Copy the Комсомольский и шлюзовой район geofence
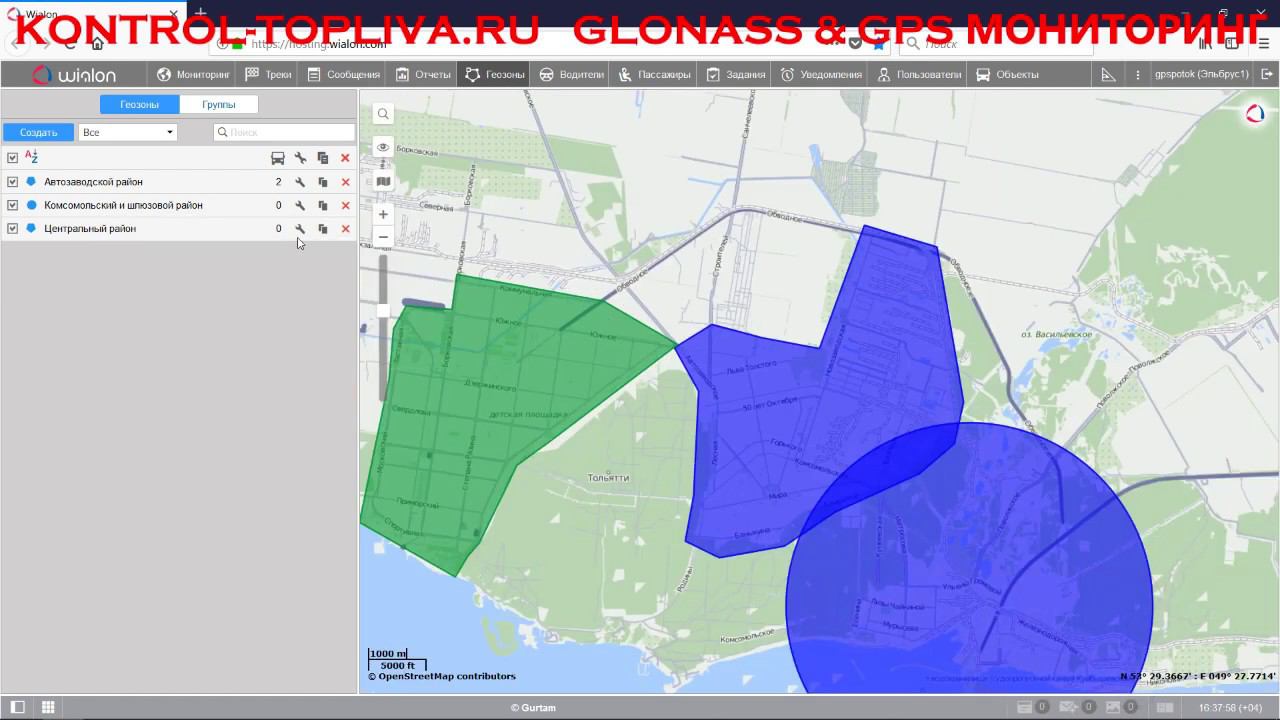The height and width of the screenshot is (720, 1280). [x=323, y=205]
